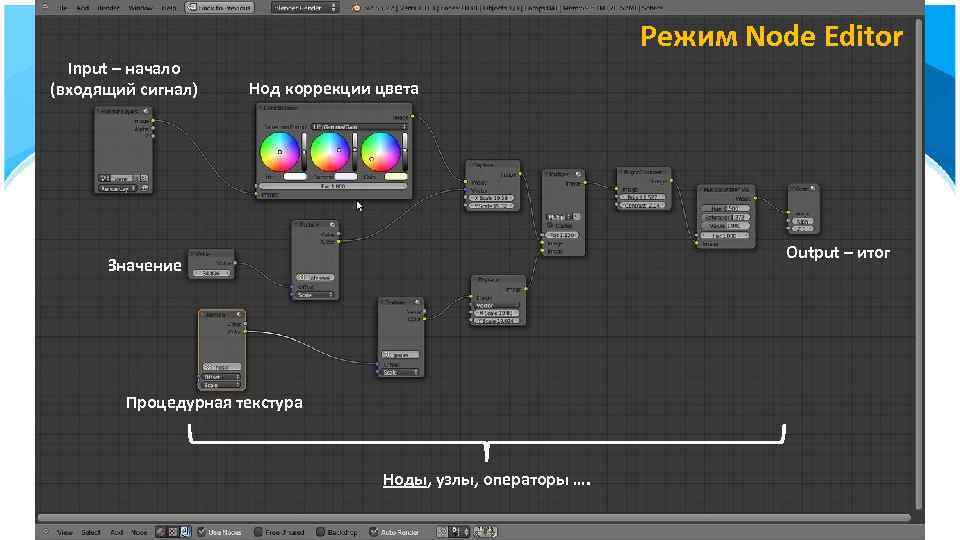Click the Hue slider on the Hue Saturation node
The width and height of the screenshot is (960, 540).
click(726, 209)
